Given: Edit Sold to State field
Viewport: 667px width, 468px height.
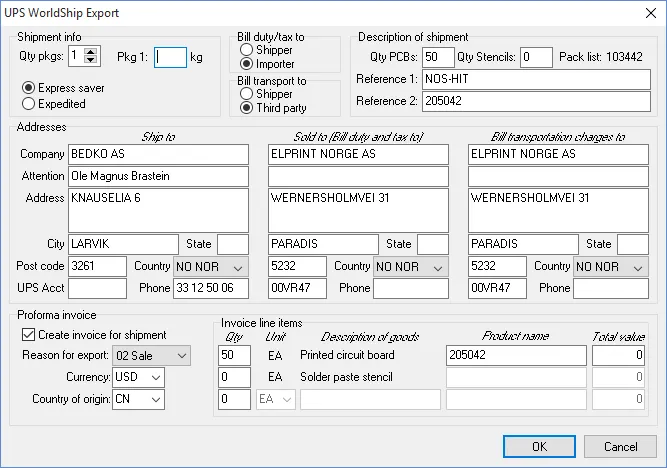Looking at the screenshot, I should 433,245.
